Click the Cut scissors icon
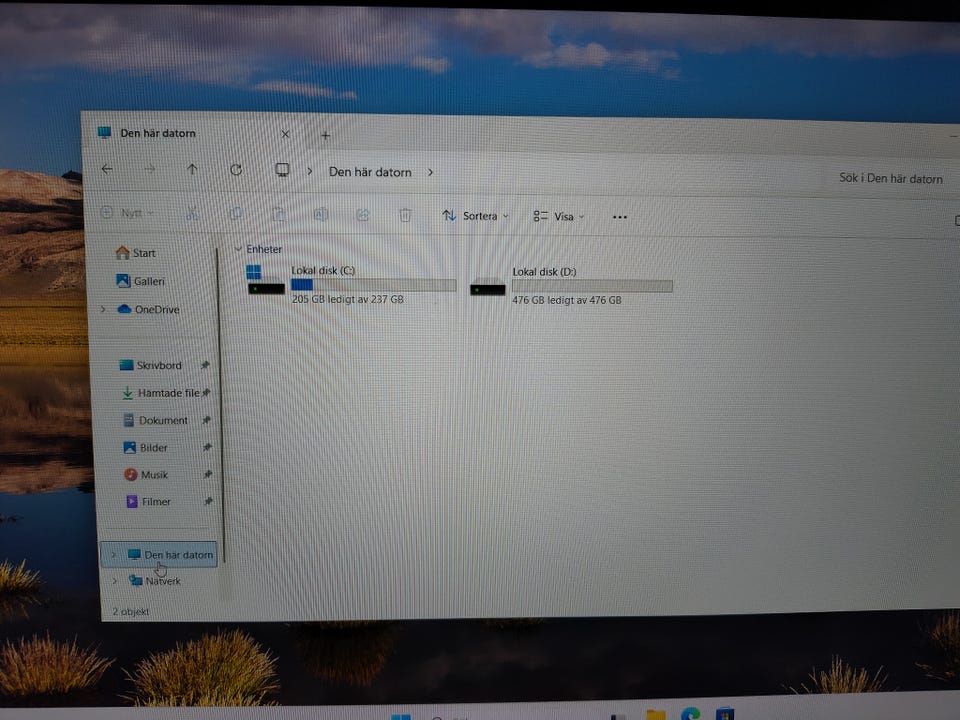Viewport: 960px width, 720px height. click(192, 213)
